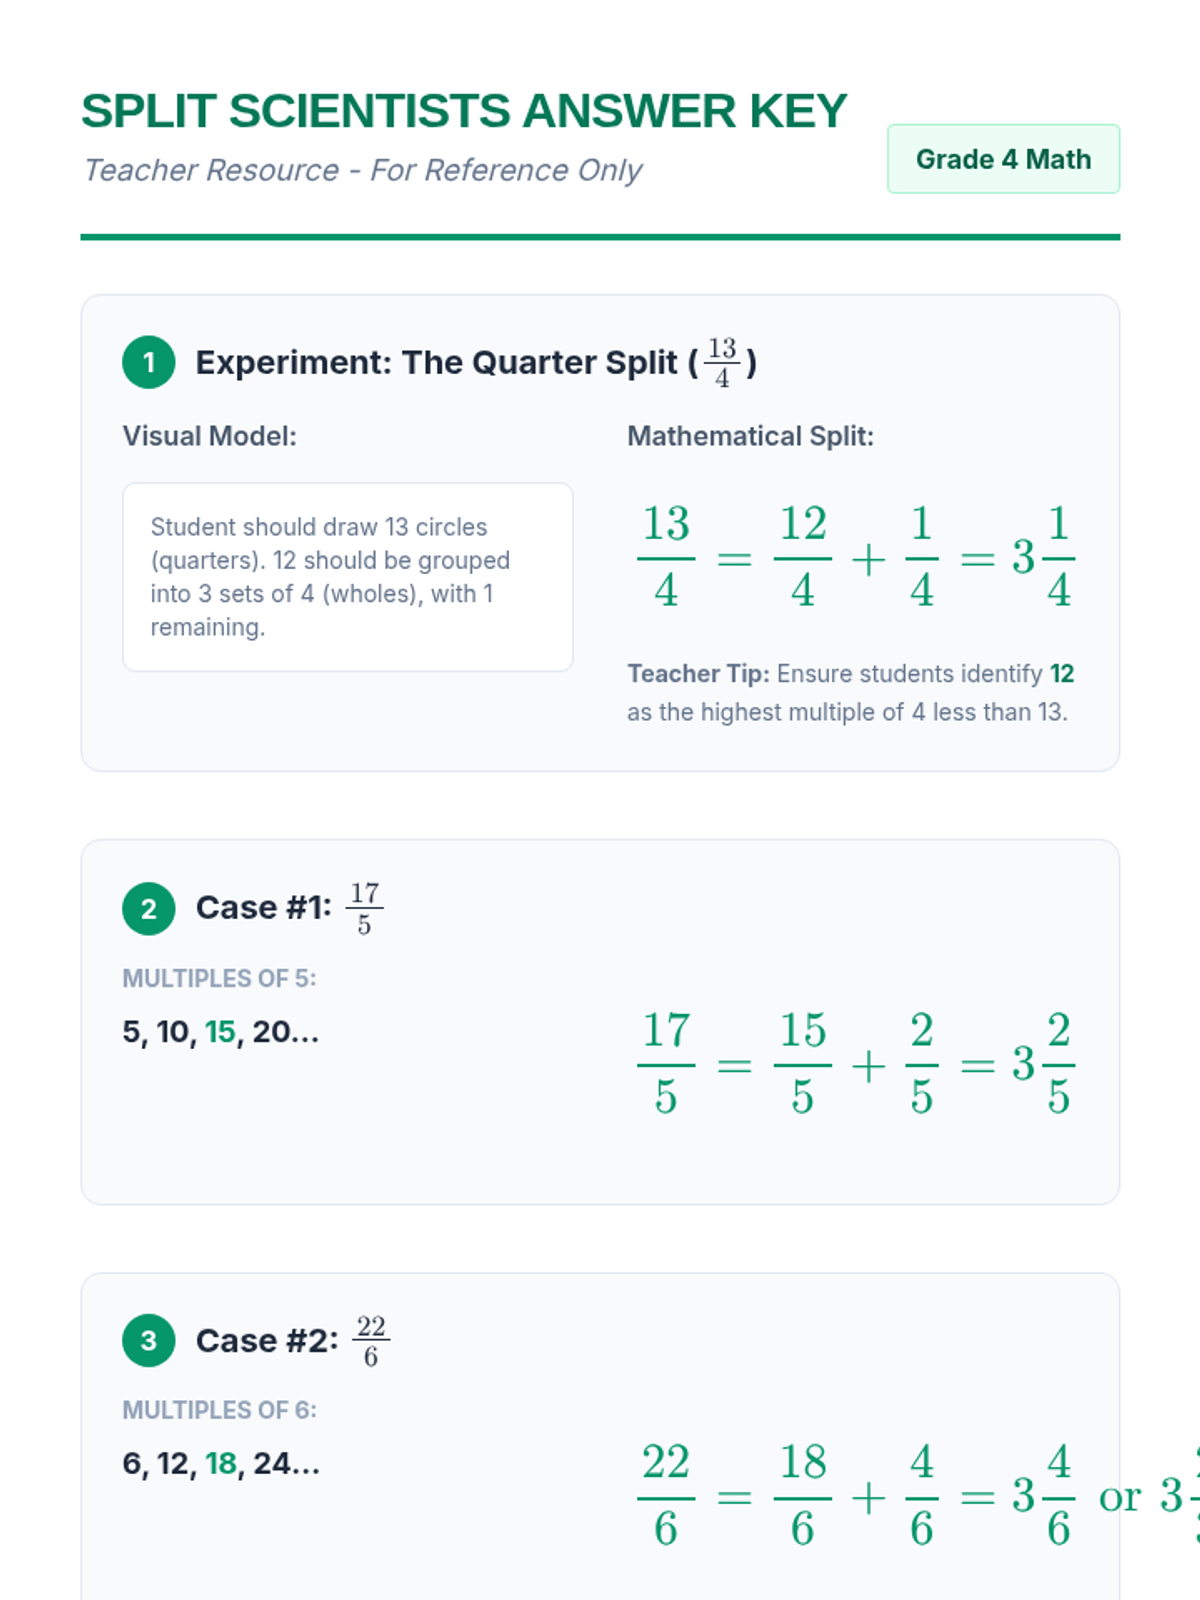1200x1600 pixels.
Task: Click the green number 1 circle badge
Action: tap(149, 362)
